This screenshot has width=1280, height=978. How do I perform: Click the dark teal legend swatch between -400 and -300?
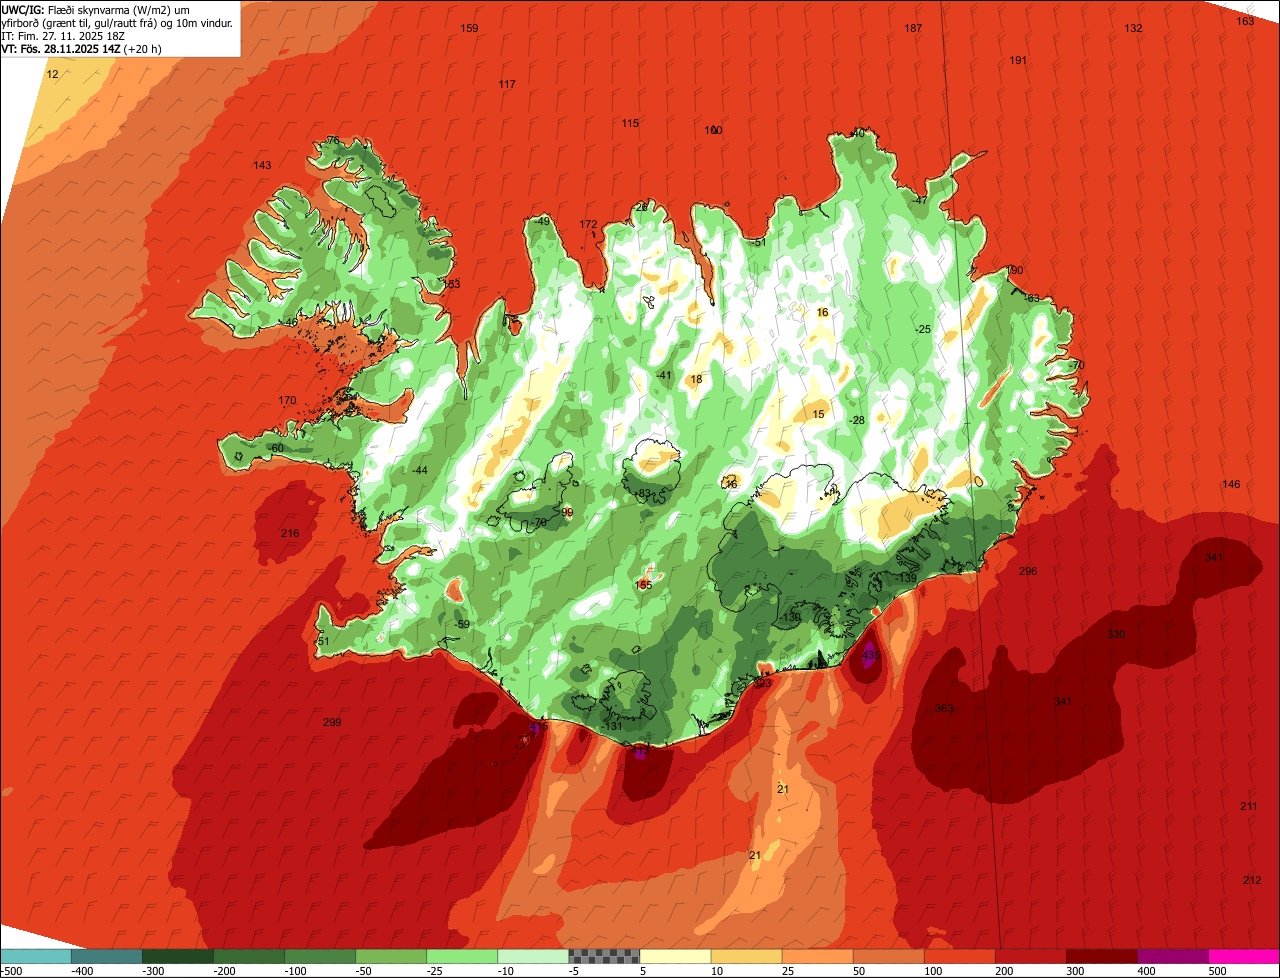106,956
